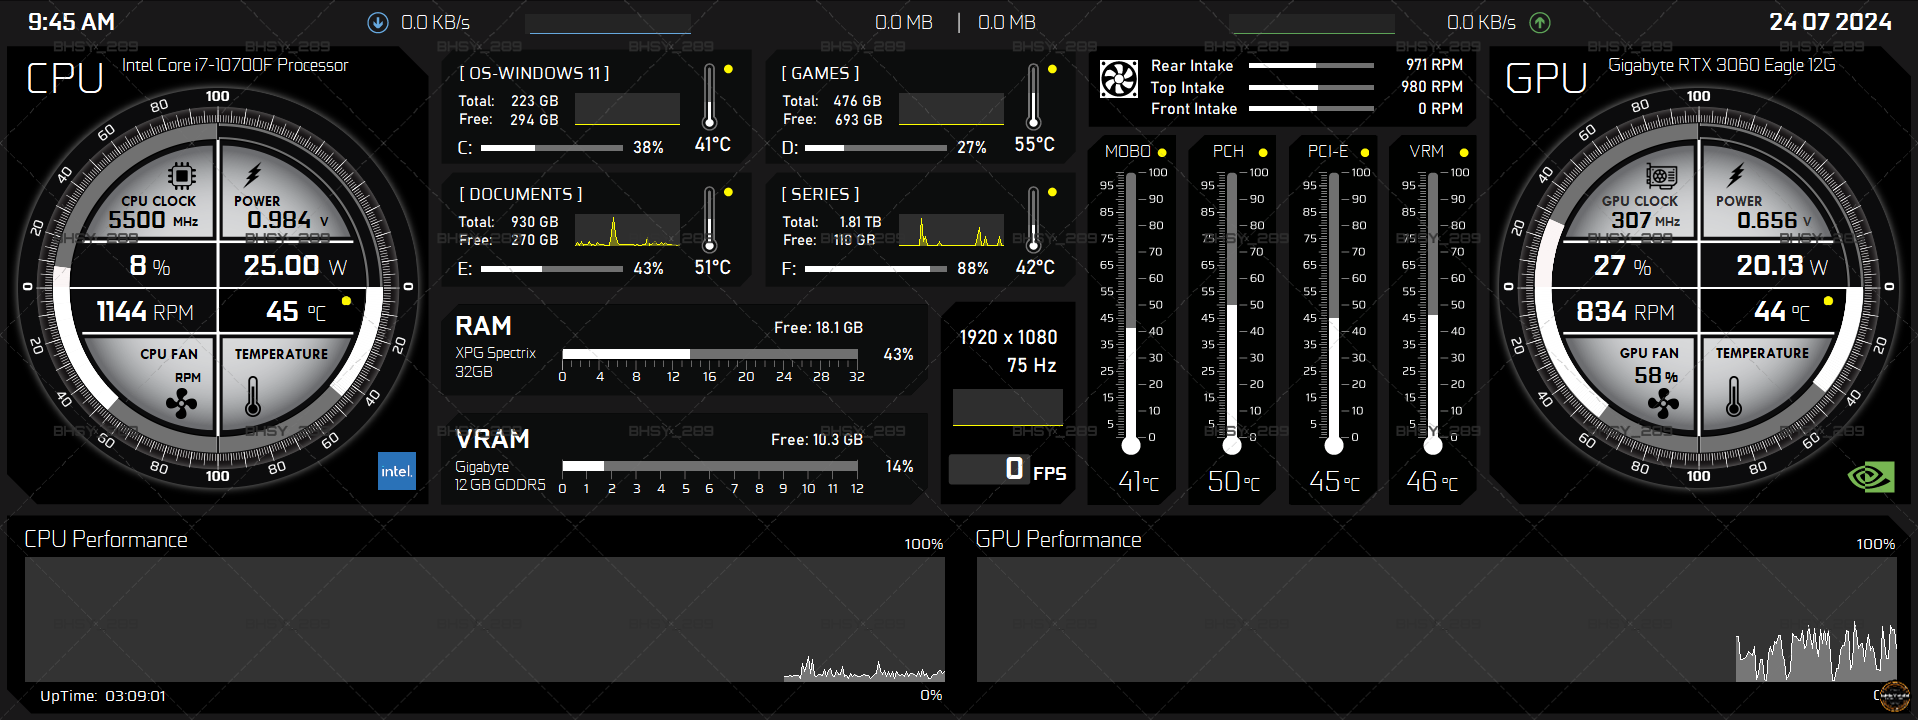This screenshot has width=1918, height=720.
Task: Click the graphics card icon above GPU CLOCK
Action: 1662,176
